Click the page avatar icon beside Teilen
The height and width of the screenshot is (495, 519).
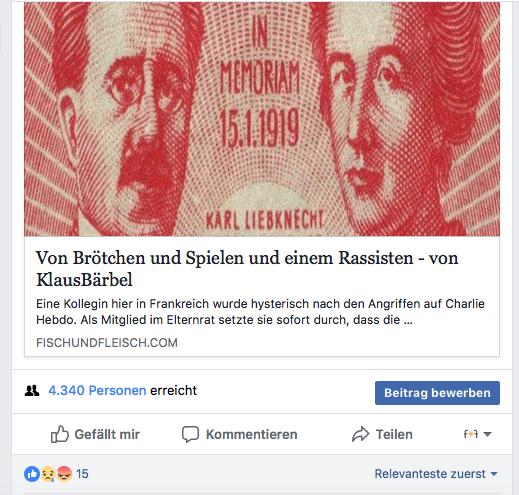(471, 434)
